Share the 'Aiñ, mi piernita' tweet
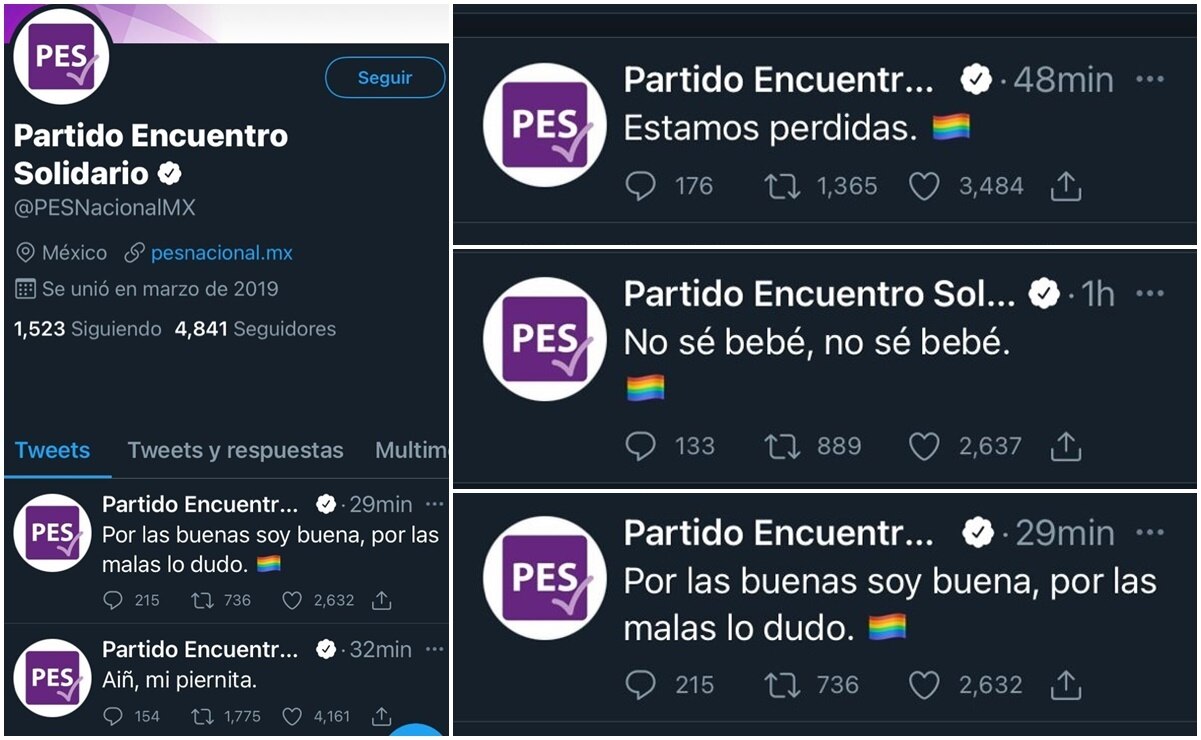Viewport: 1201px width, 740px height. (x=382, y=716)
